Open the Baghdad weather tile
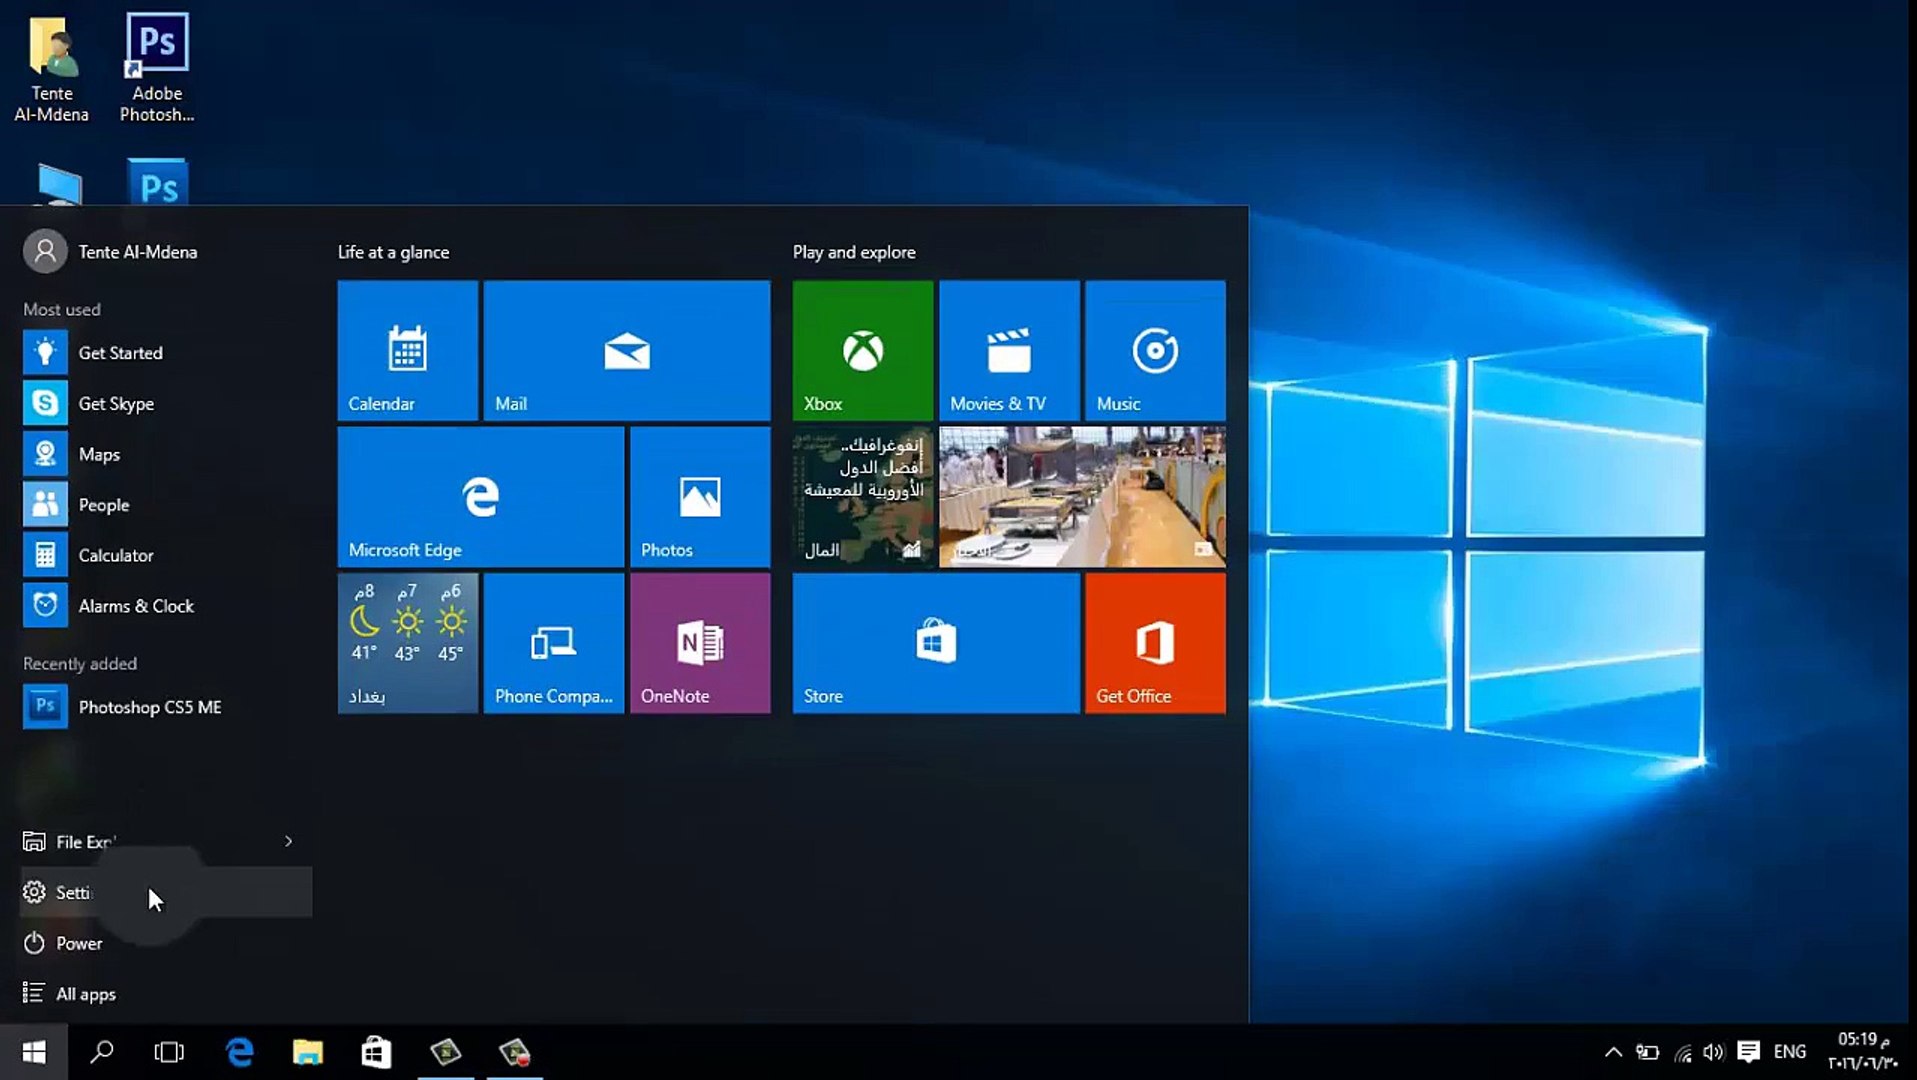Image resolution: width=1917 pixels, height=1080 pixels. (x=407, y=642)
